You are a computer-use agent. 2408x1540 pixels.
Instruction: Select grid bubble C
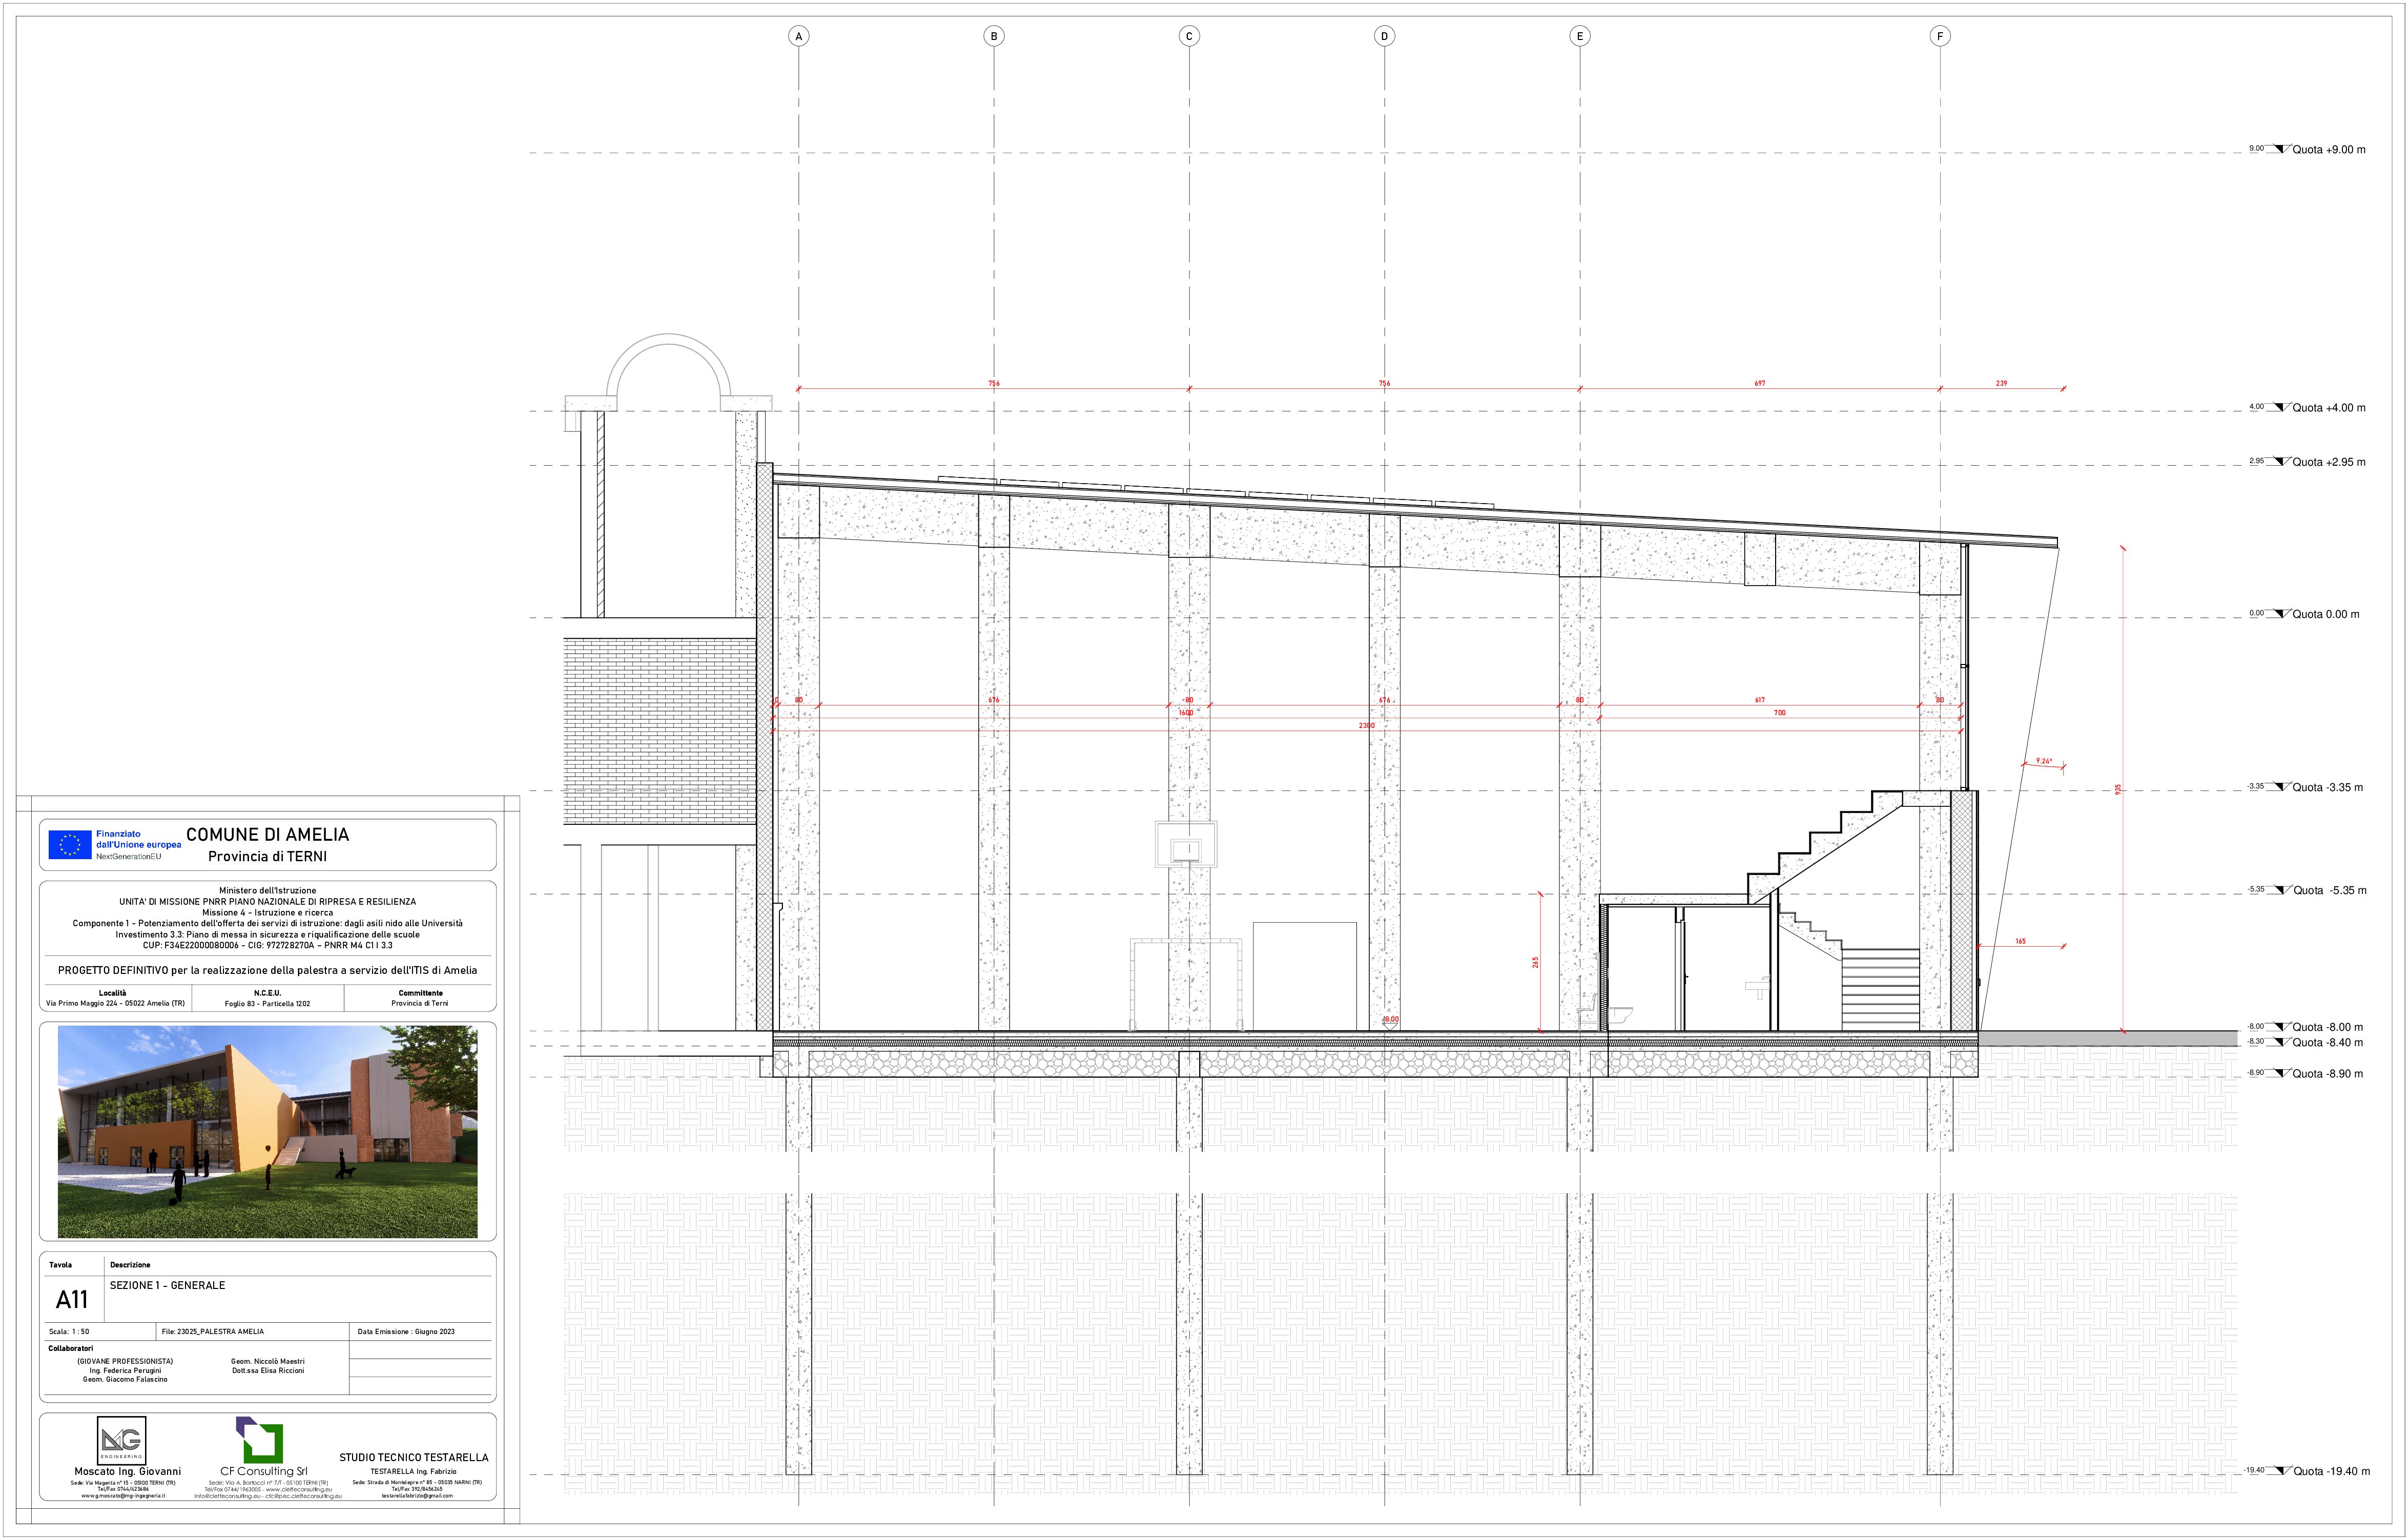pos(1189,36)
